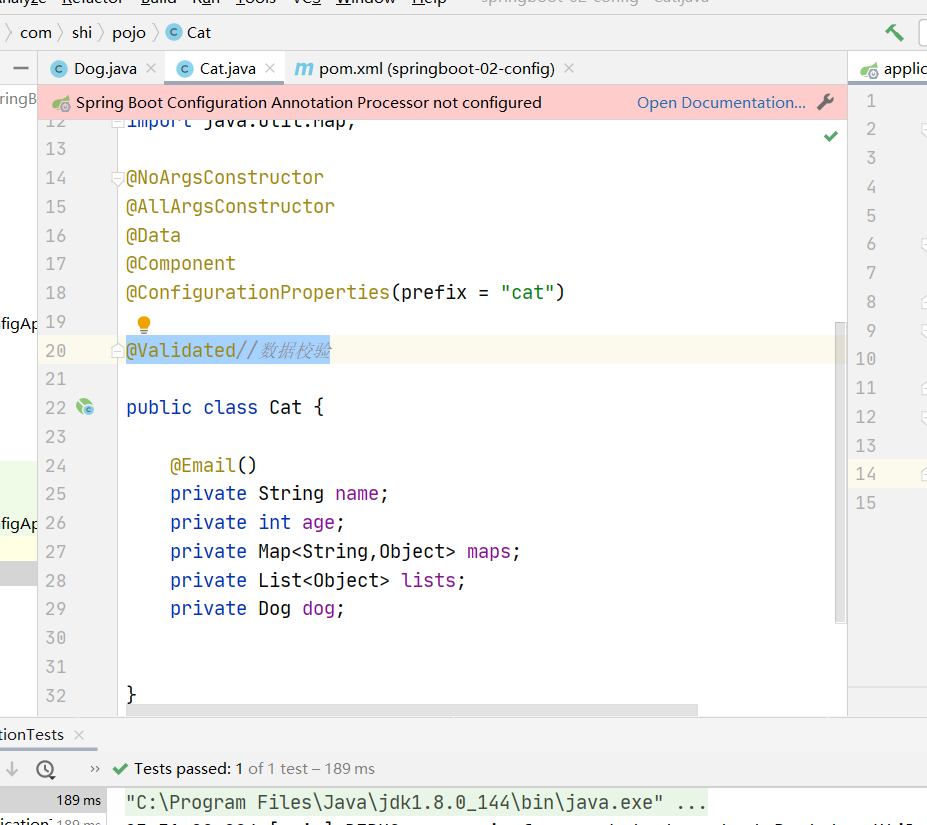Viewport: 927px width, 825px height.
Task: Click the "cat" prefix string
Action: (527, 292)
